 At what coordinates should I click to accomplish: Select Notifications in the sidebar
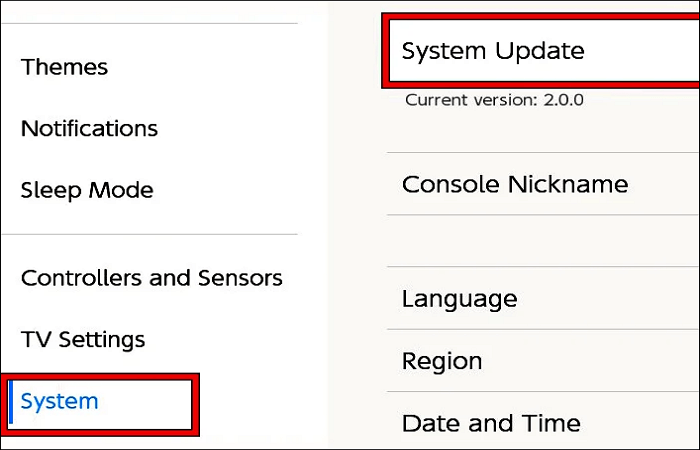point(89,128)
